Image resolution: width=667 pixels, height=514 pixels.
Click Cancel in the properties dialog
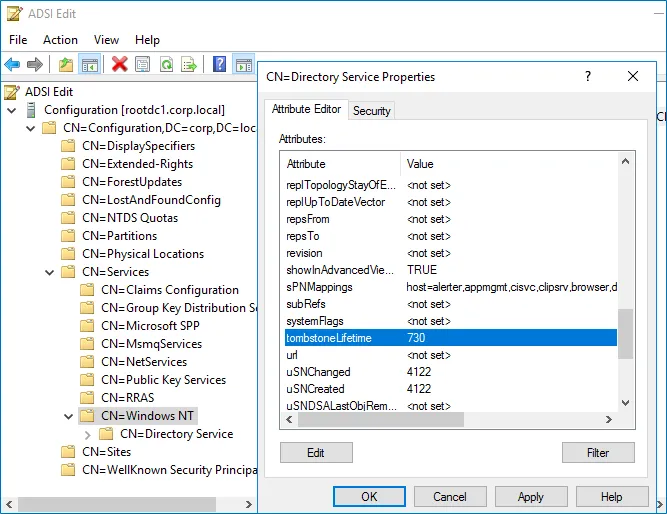point(450,497)
